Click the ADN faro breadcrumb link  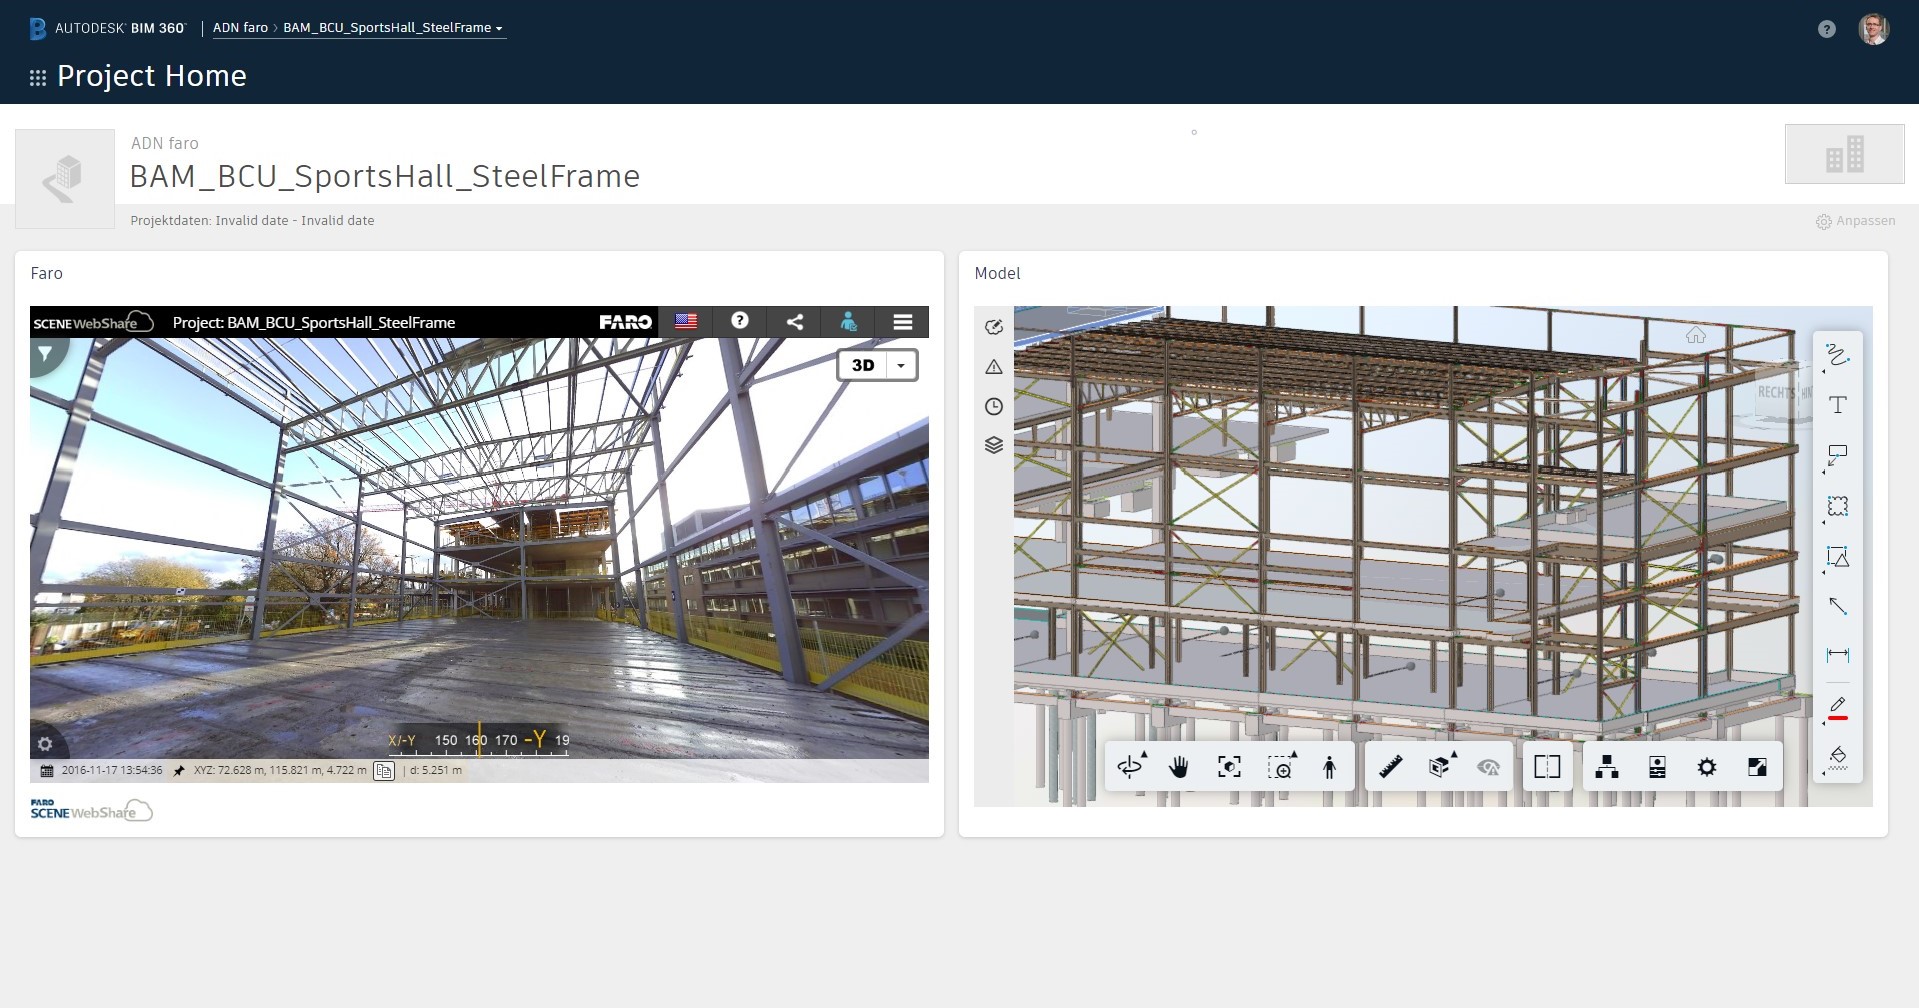tap(240, 28)
